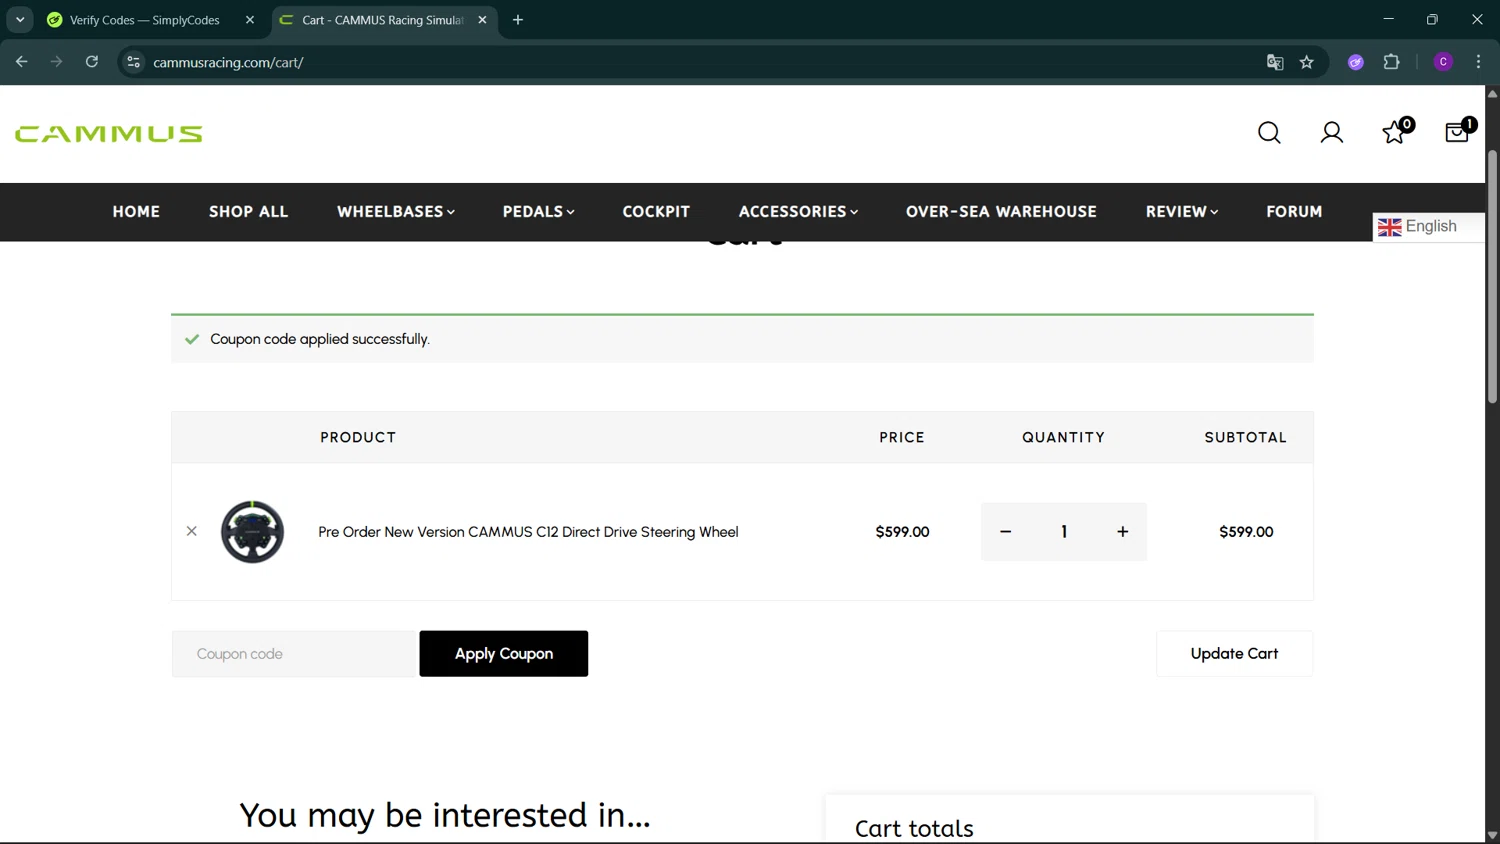Go back to previous page
Viewport: 1500px width, 844px height.
(x=22, y=62)
